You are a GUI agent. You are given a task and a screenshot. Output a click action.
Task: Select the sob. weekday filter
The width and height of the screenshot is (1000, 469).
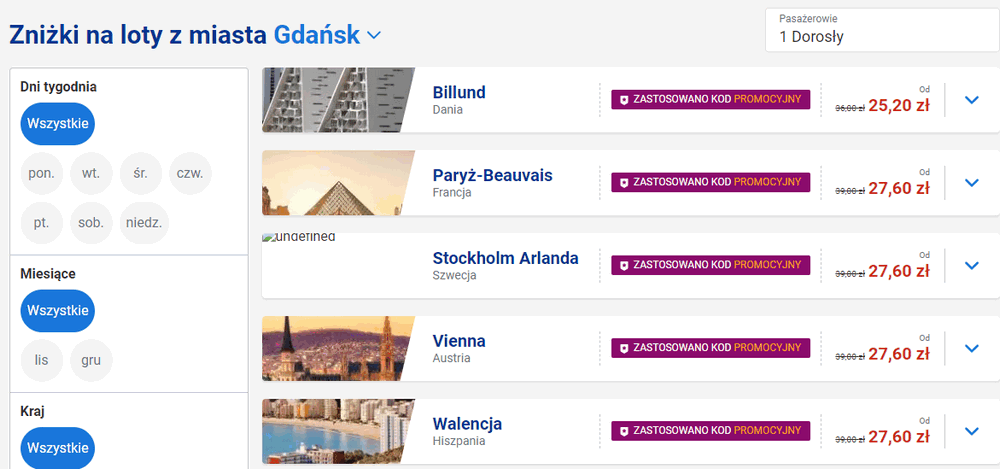point(91,223)
